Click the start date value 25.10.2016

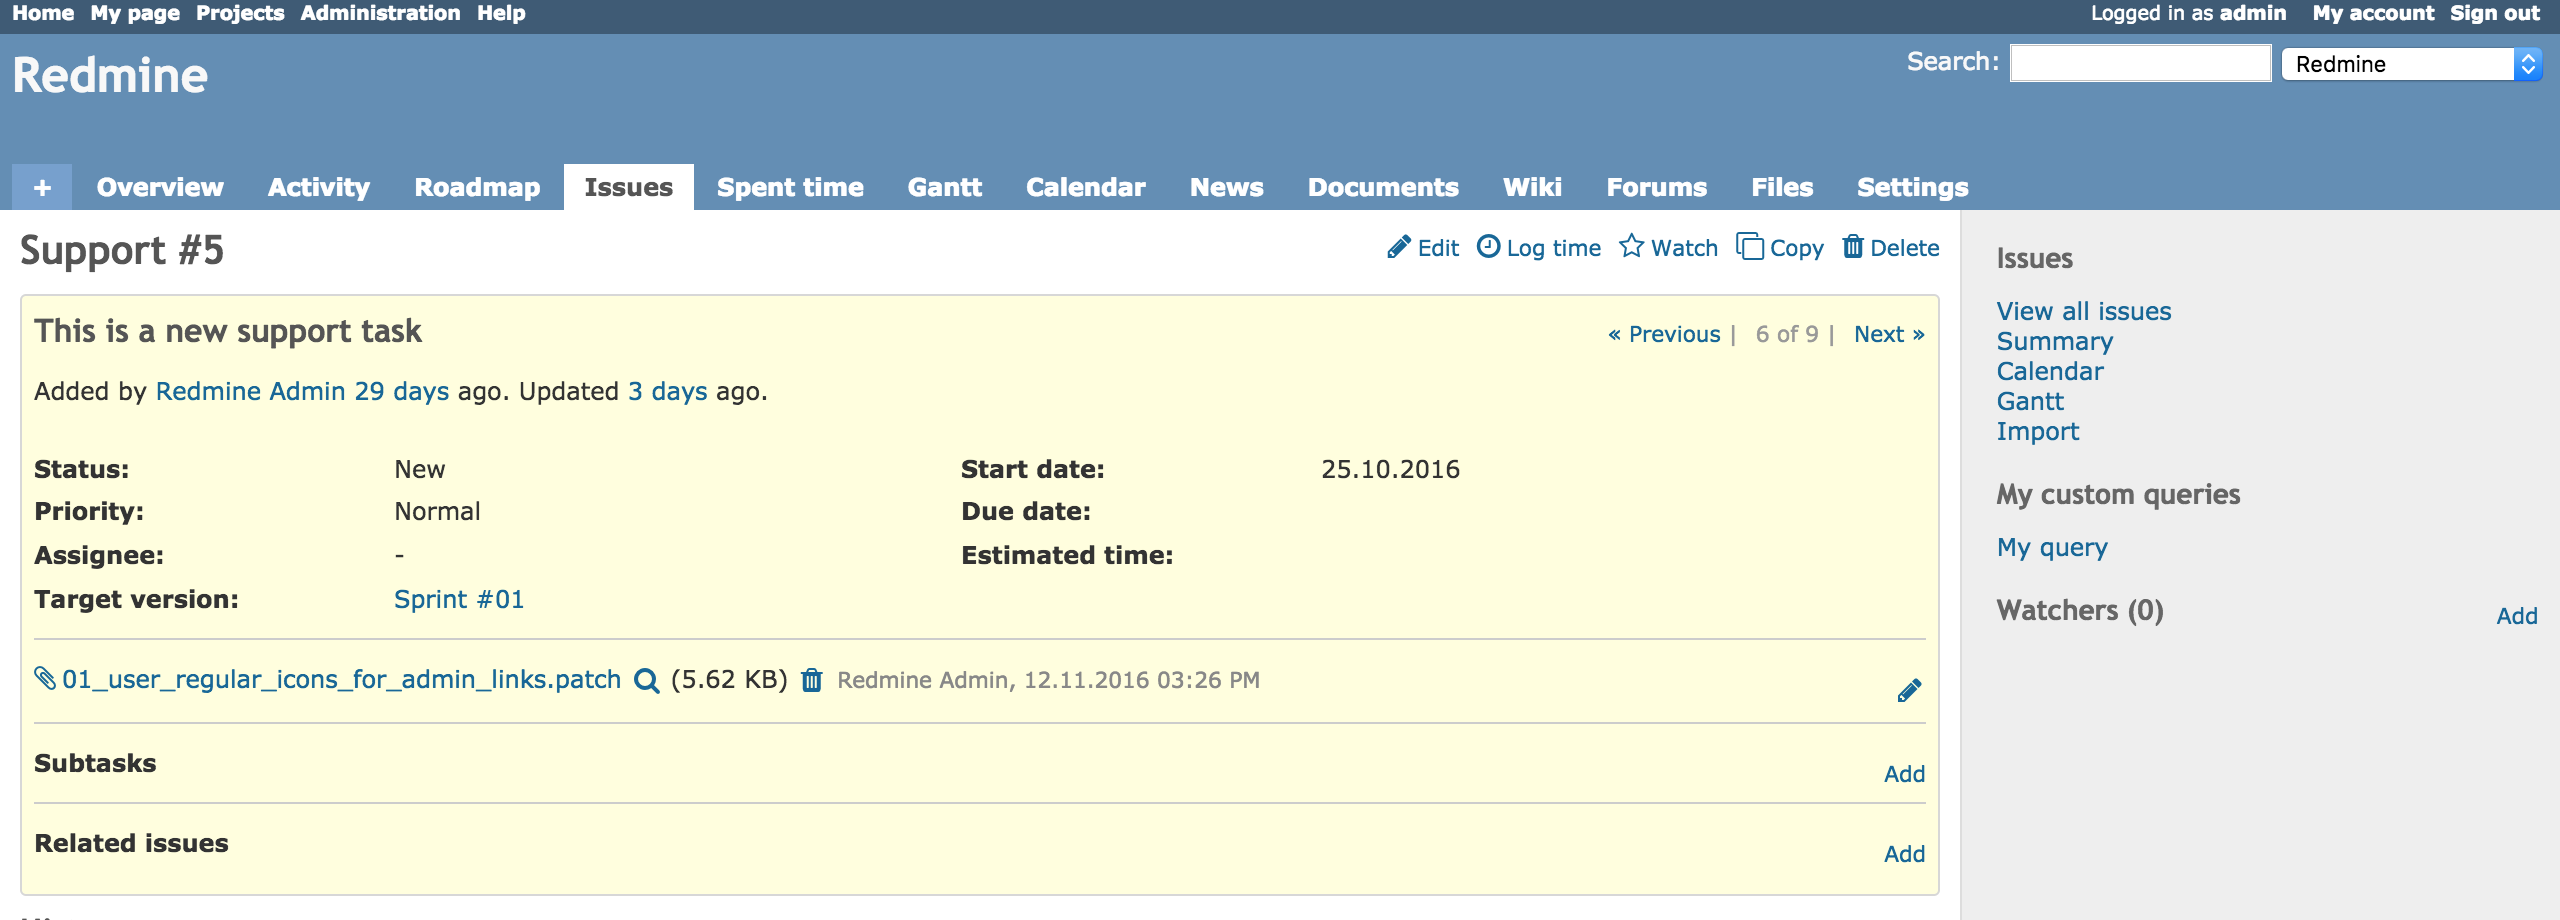(1390, 469)
